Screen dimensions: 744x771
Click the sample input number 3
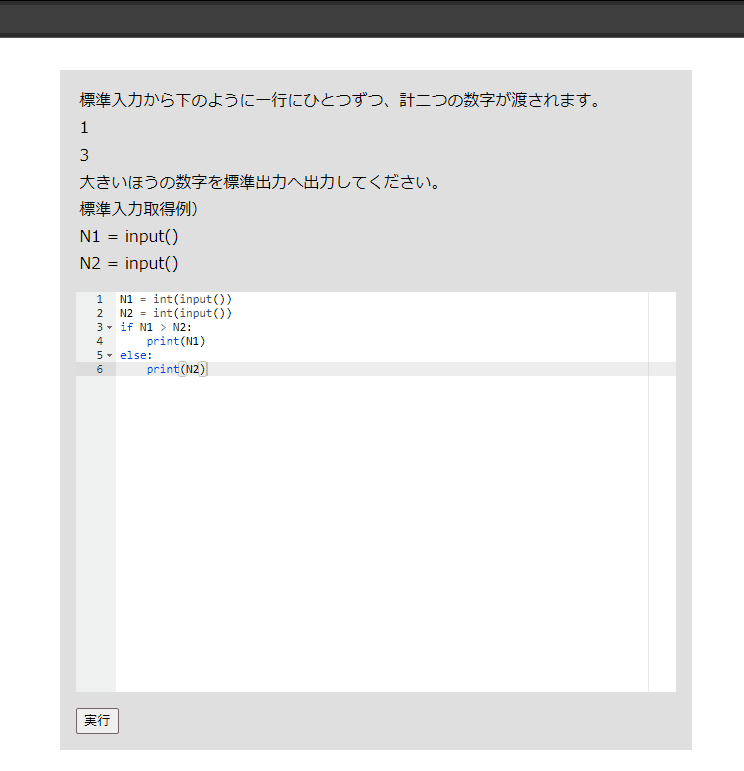85,155
